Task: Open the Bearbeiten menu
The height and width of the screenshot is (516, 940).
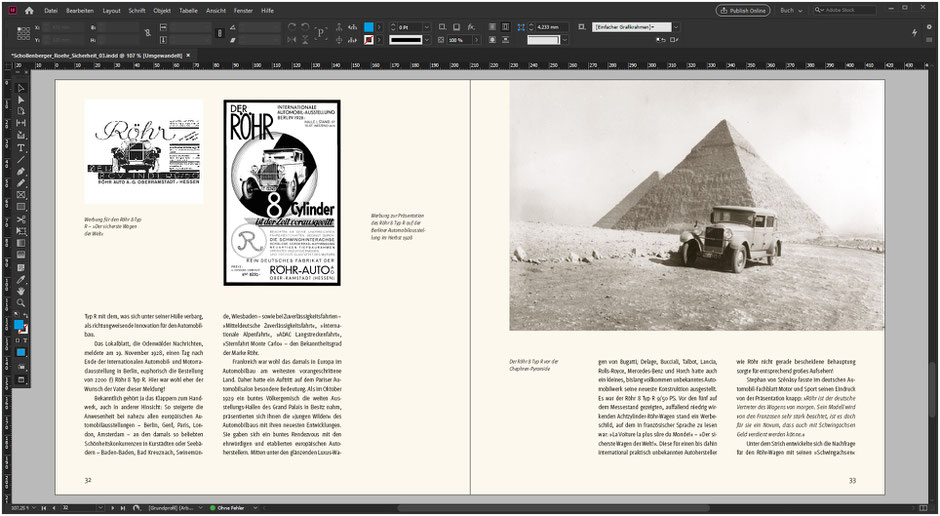Action: 80,10
